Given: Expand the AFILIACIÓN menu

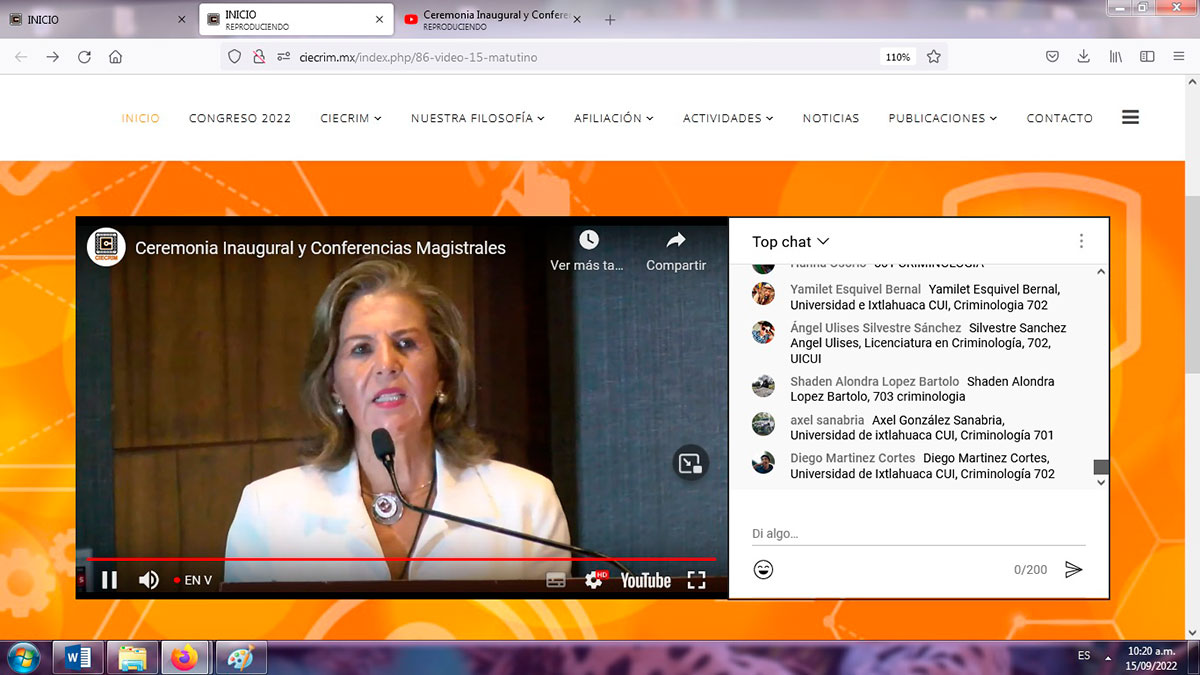Looking at the screenshot, I should [614, 118].
